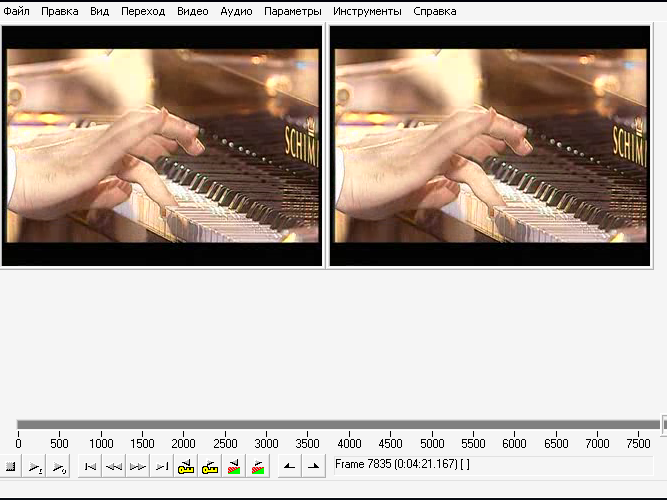Click the right output video pane
The image size is (667, 500).
[490, 146]
